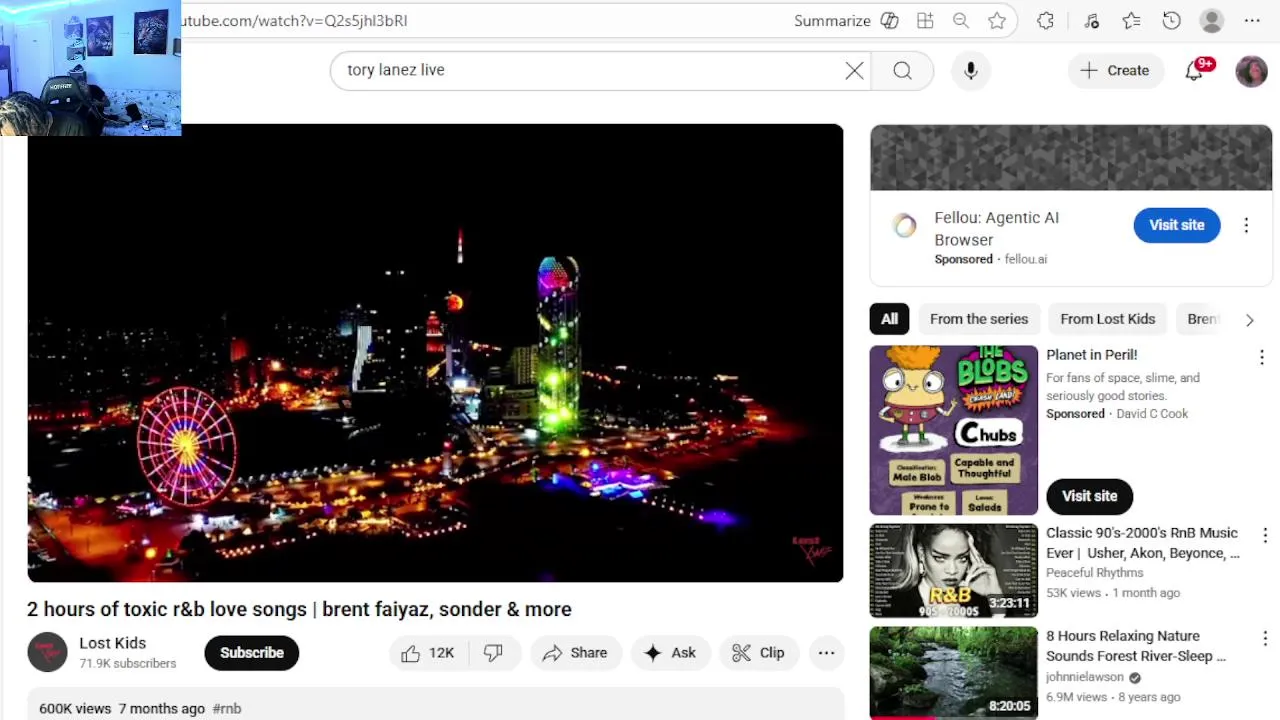The image size is (1280, 720).
Task: Open browser settings and more menu
Action: pyautogui.click(x=1251, y=20)
